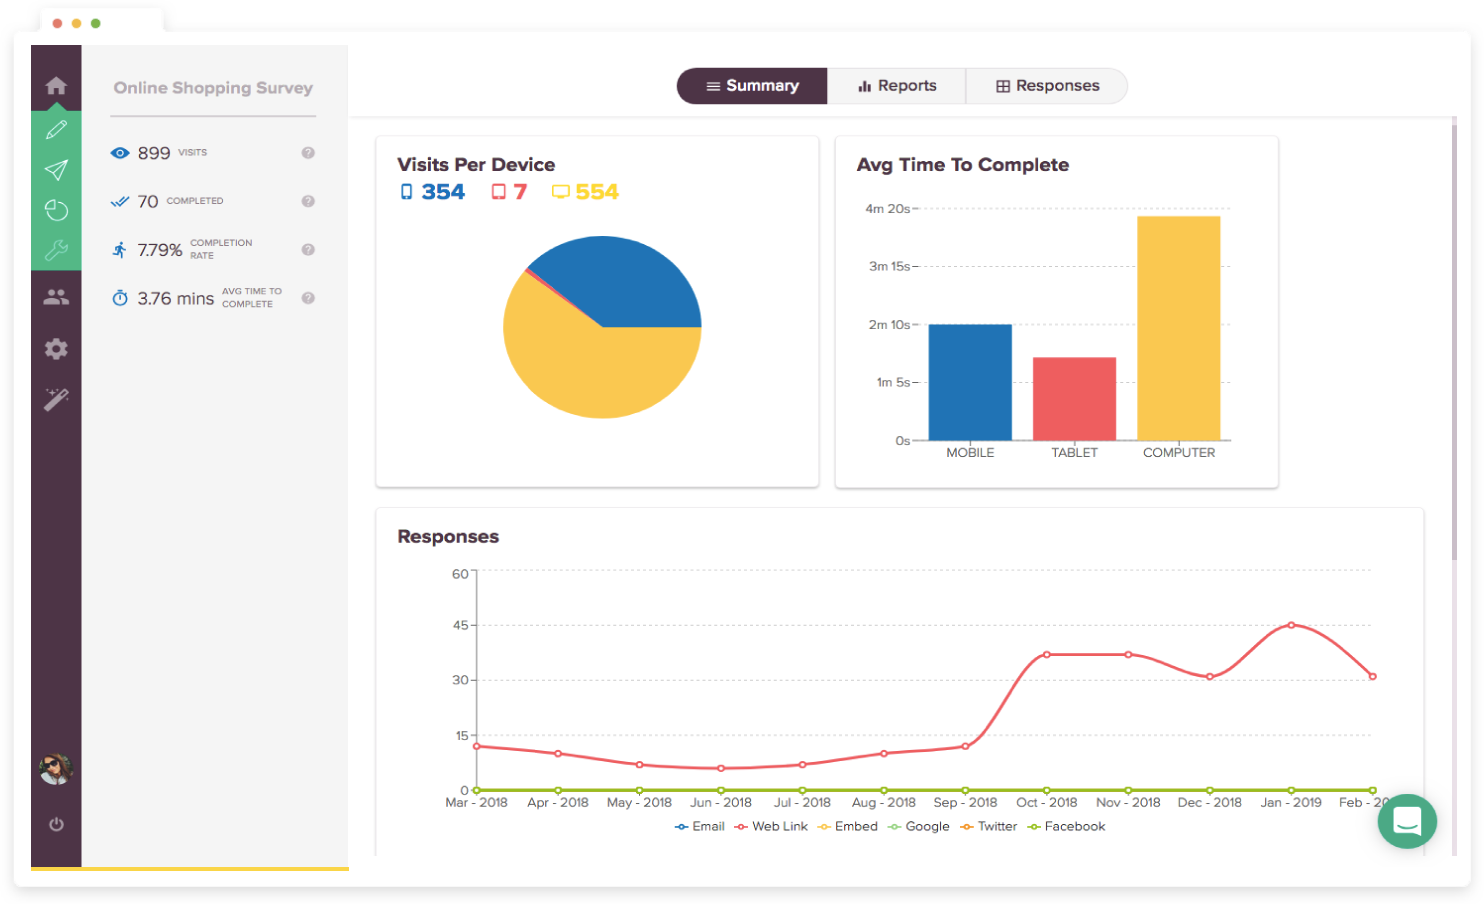Open the contacts/audience people icon

coord(56,295)
